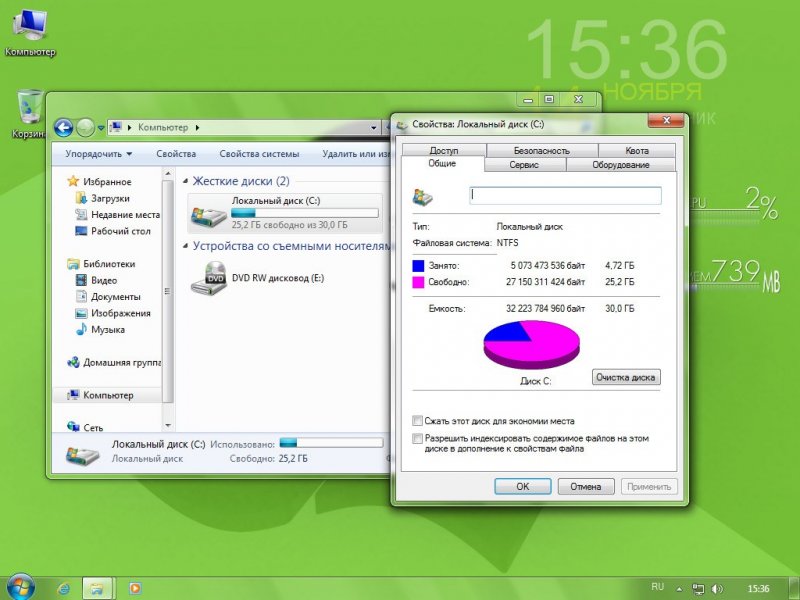Click Отмена in properties dialog

[x=586, y=486]
